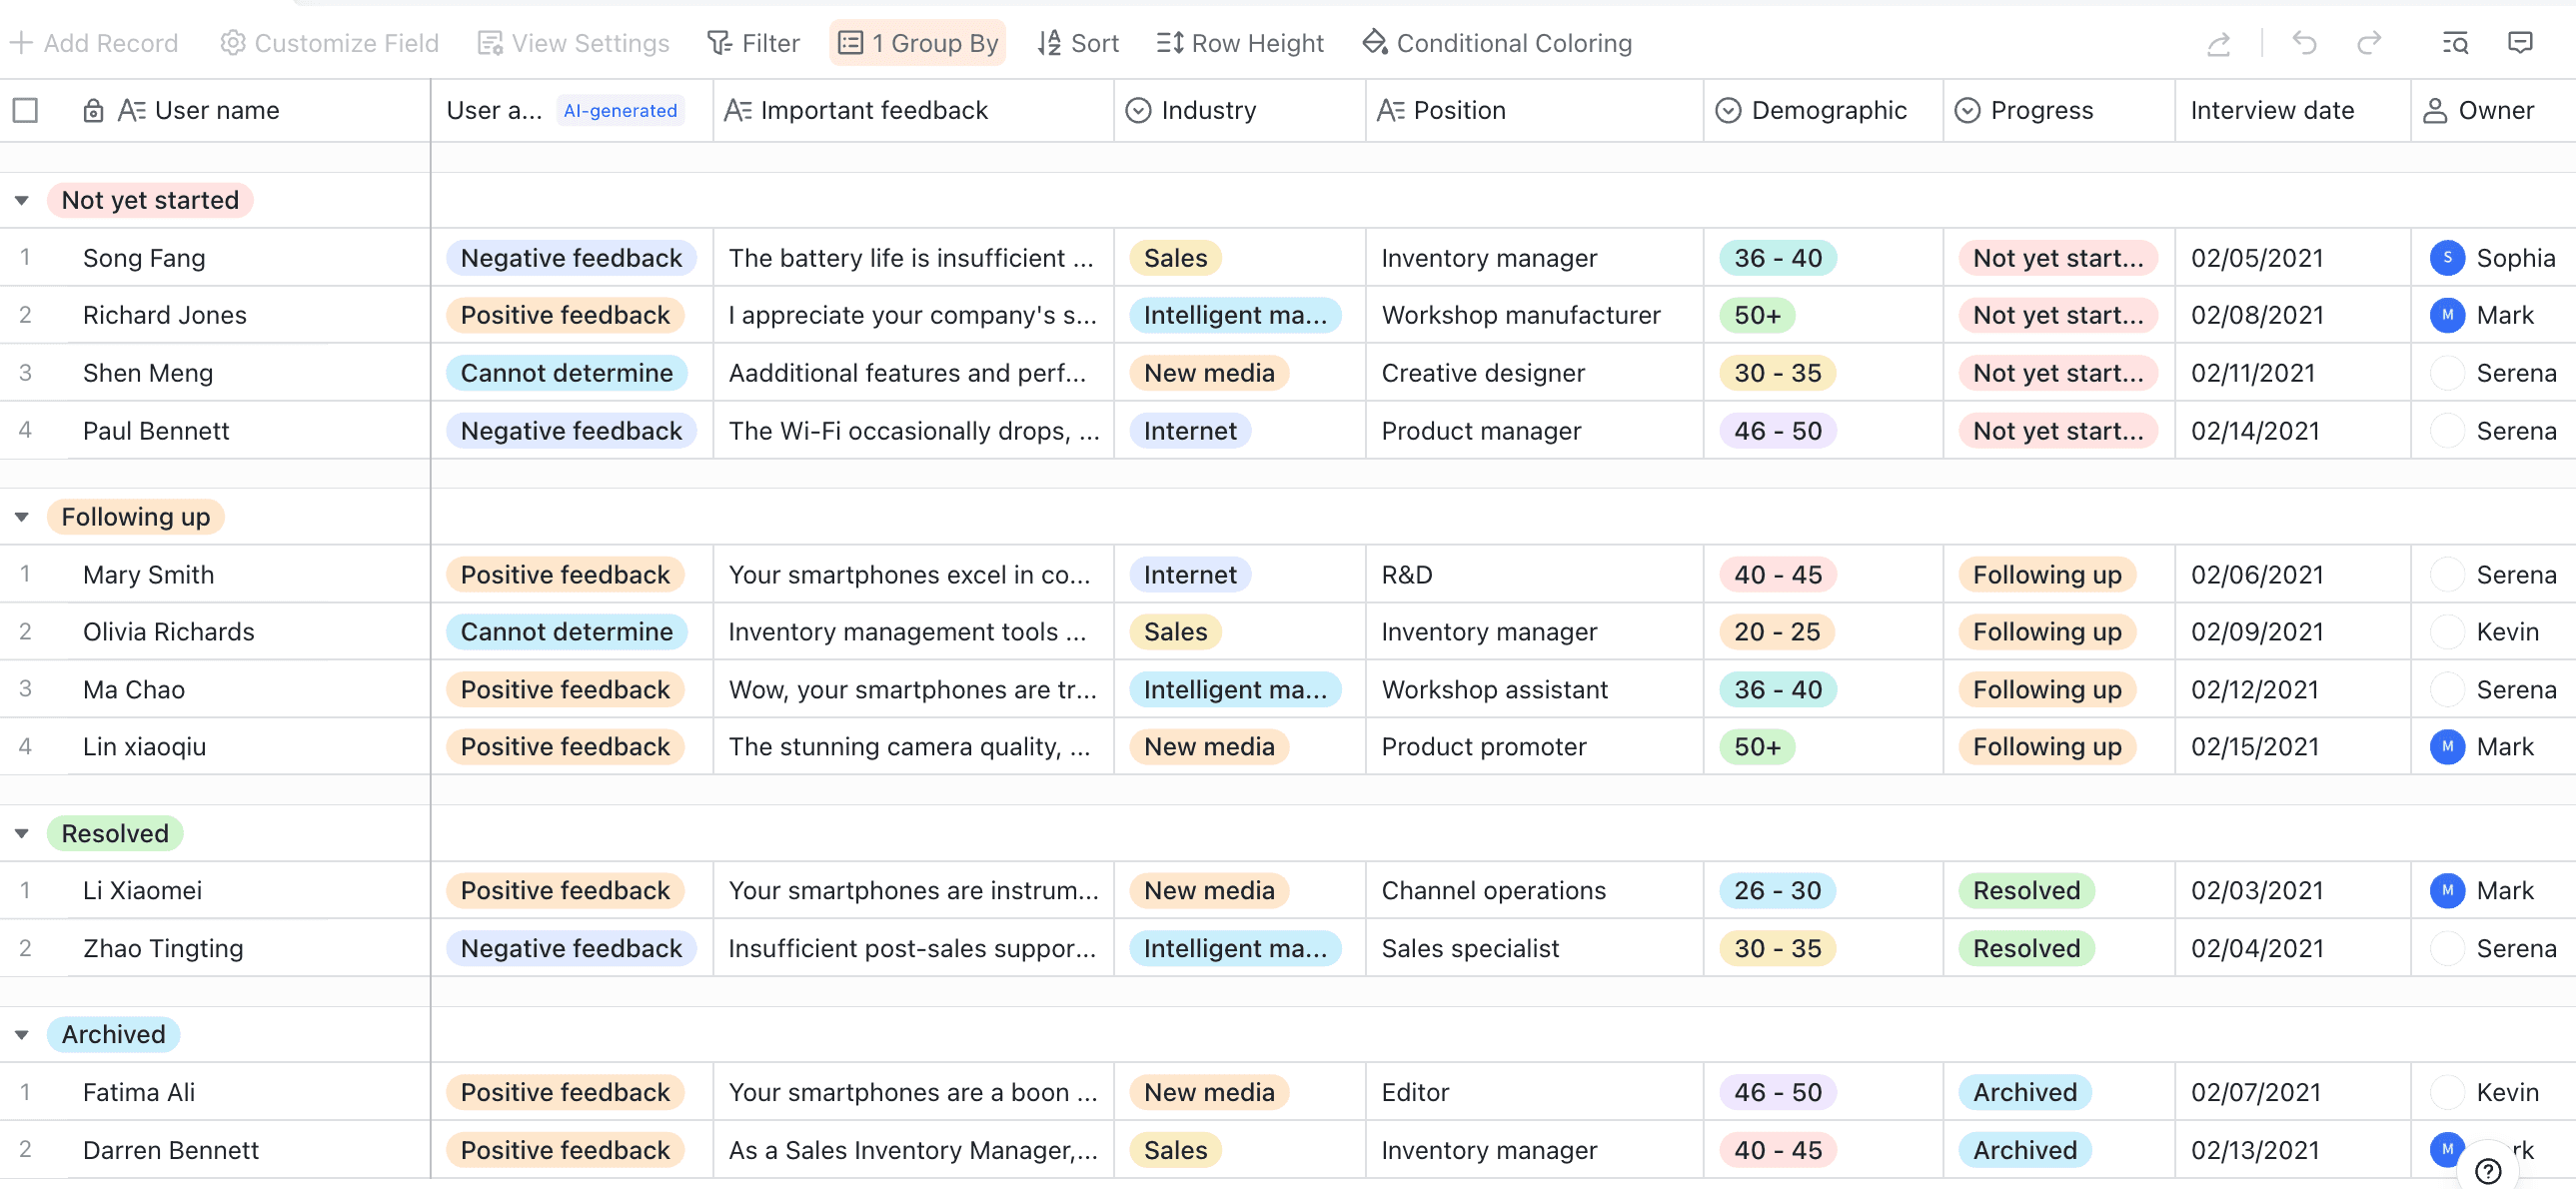Image resolution: width=2576 pixels, height=1189 pixels.
Task: Click the 36 - 40 tag for Song Fang
Action: 1777,258
